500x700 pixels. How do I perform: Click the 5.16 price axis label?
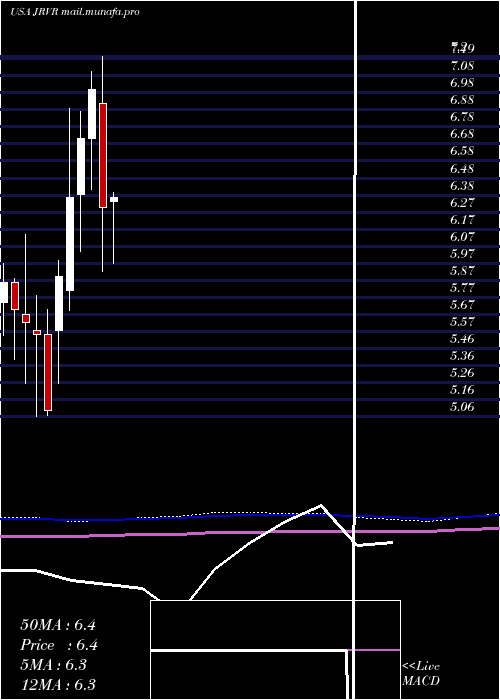coord(462,390)
